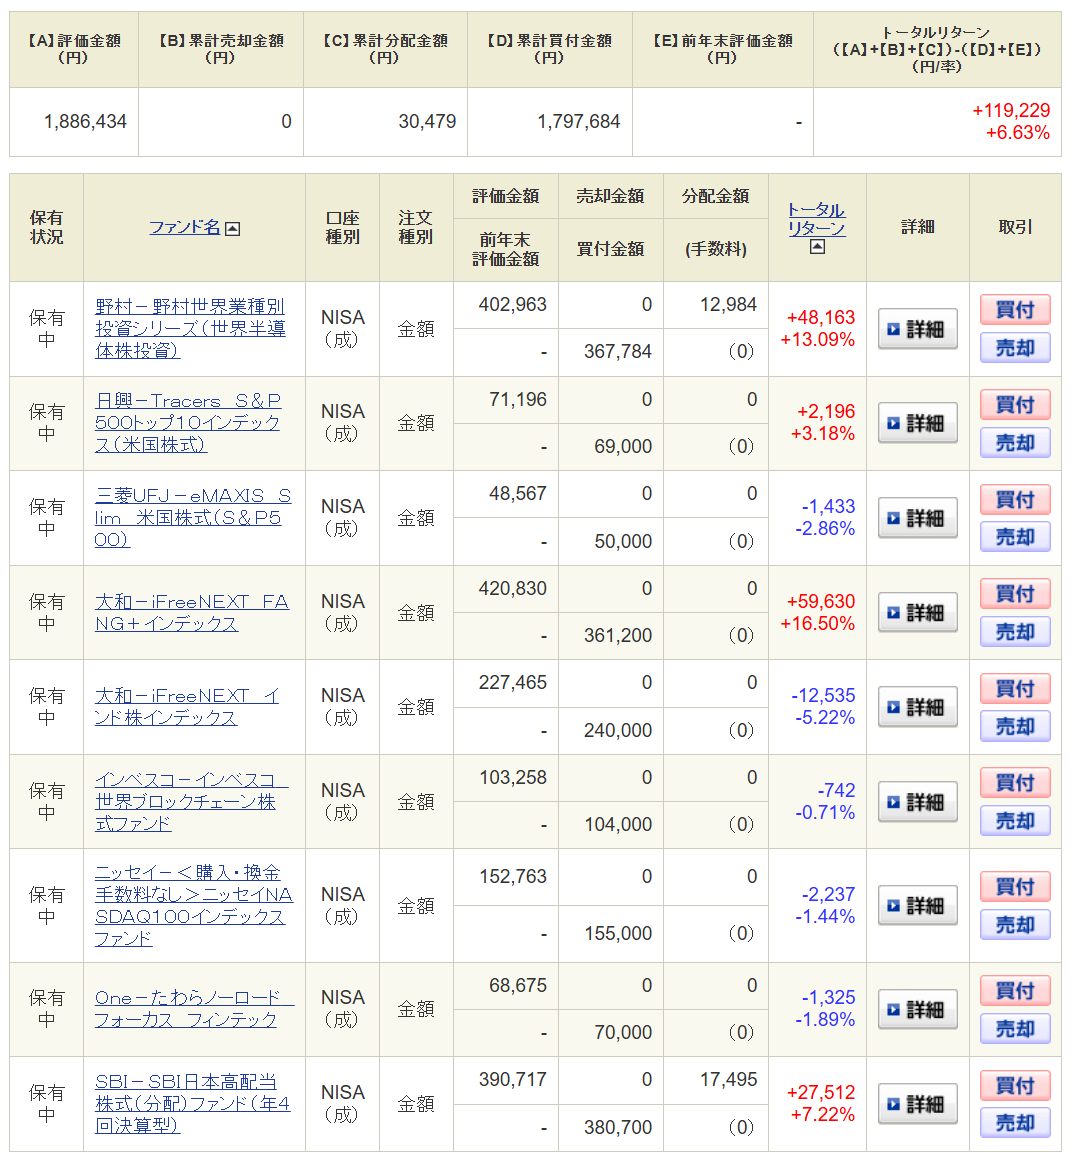Screen dimensions: 1072x1168
Task: Open One たわらノーロード フィンテック link
Action: pyautogui.click(x=194, y=1009)
